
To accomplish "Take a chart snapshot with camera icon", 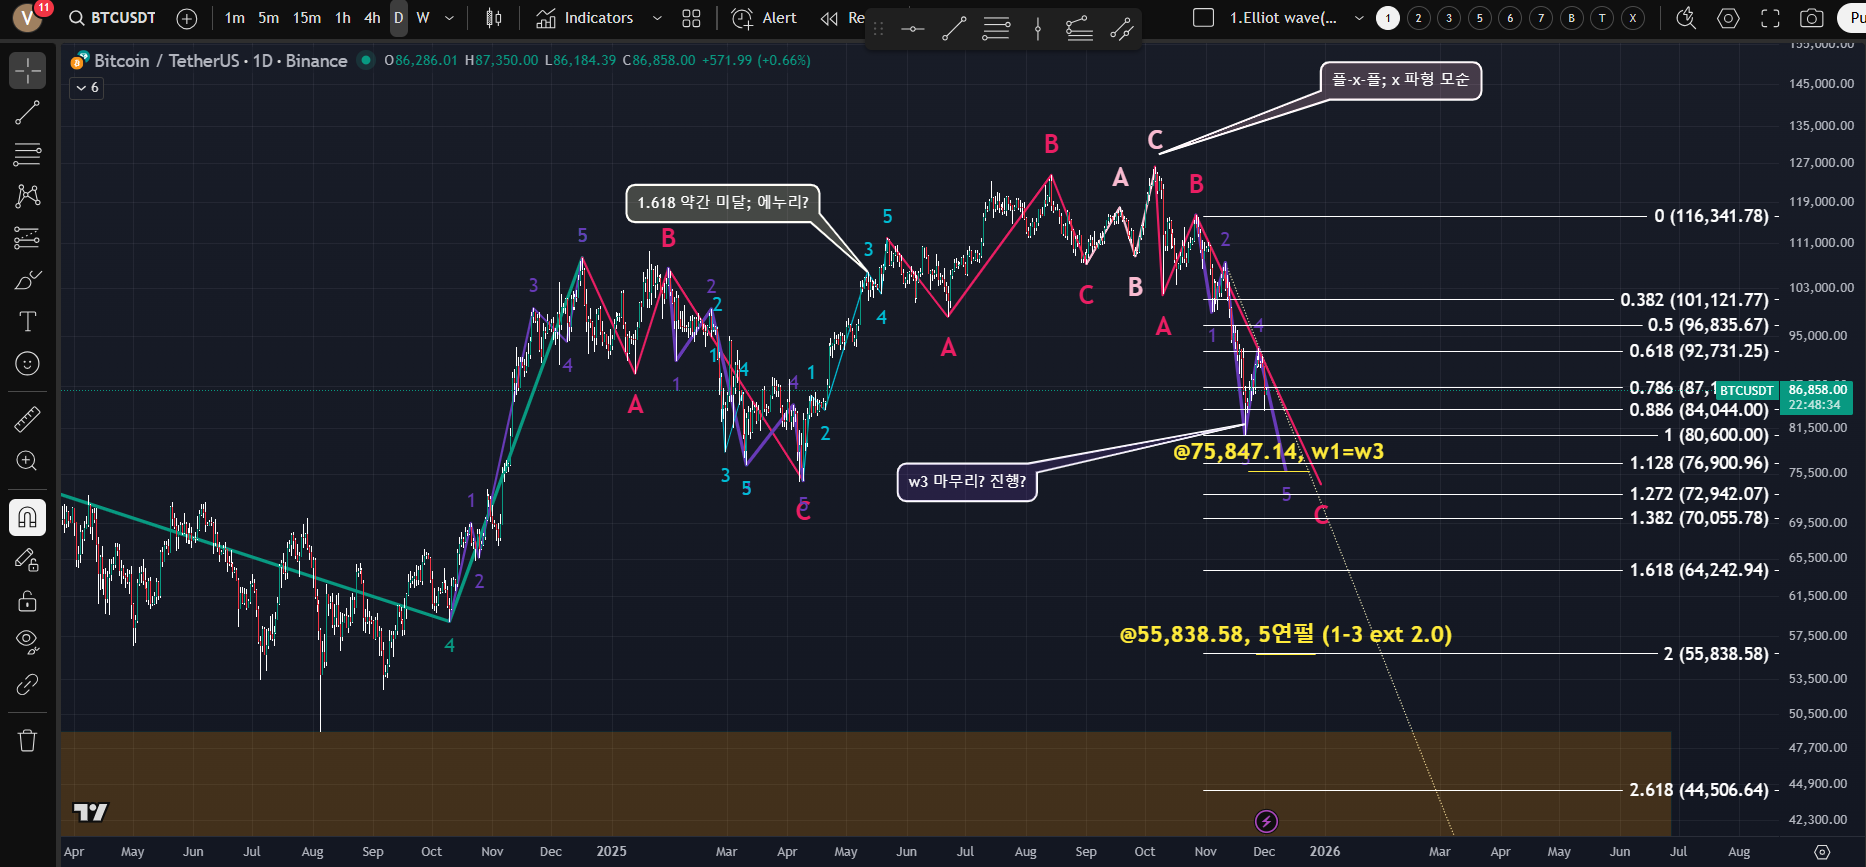I will pyautogui.click(x=1811, y=18).
